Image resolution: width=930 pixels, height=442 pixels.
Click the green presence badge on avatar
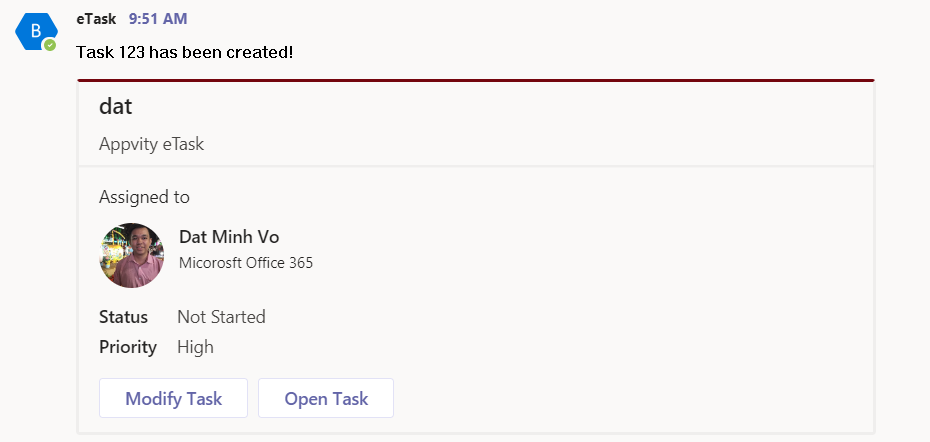[50, 45]
